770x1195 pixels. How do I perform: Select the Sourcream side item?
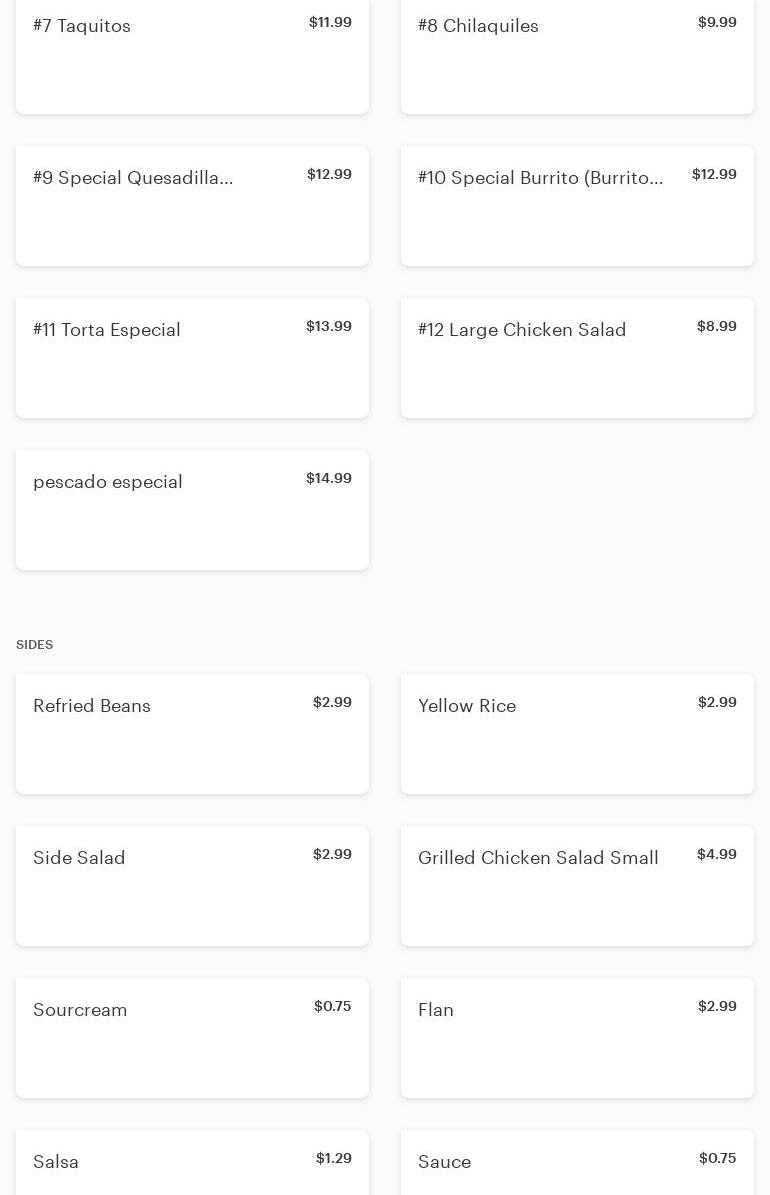pos(192,1038)
